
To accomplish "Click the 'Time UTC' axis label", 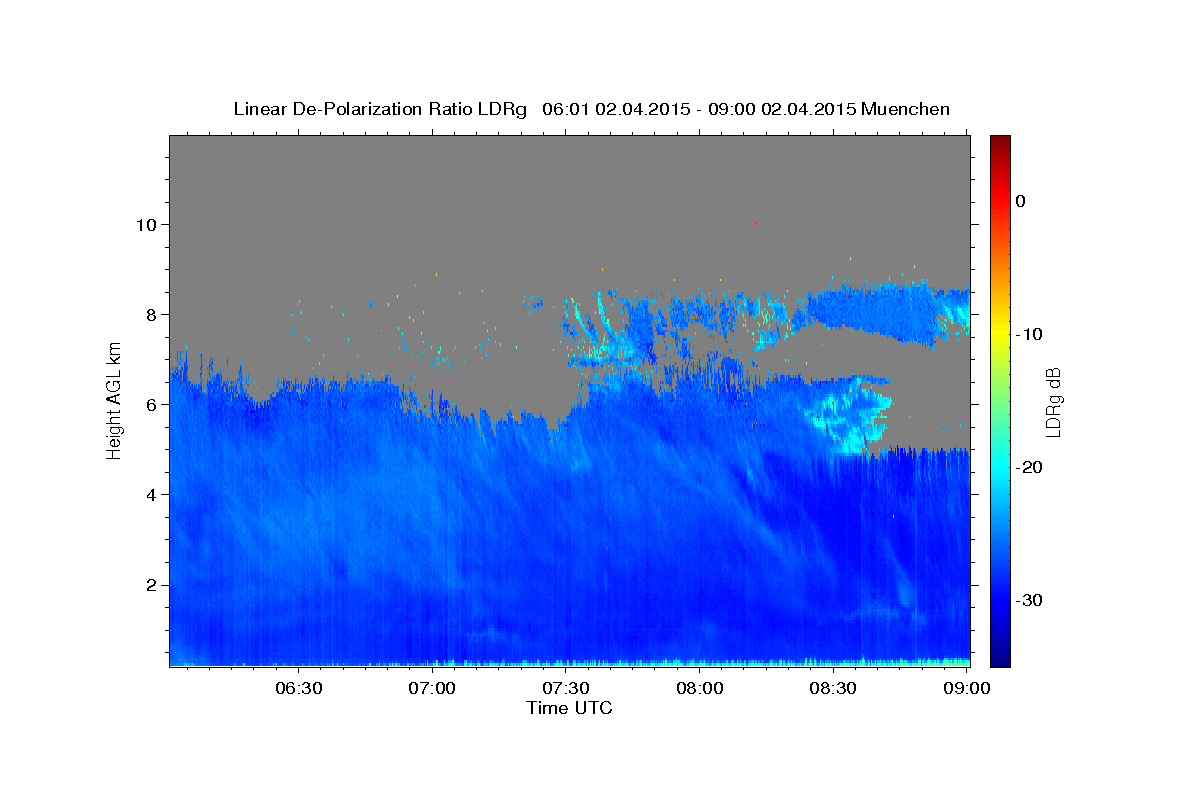I will coord(569,708).
